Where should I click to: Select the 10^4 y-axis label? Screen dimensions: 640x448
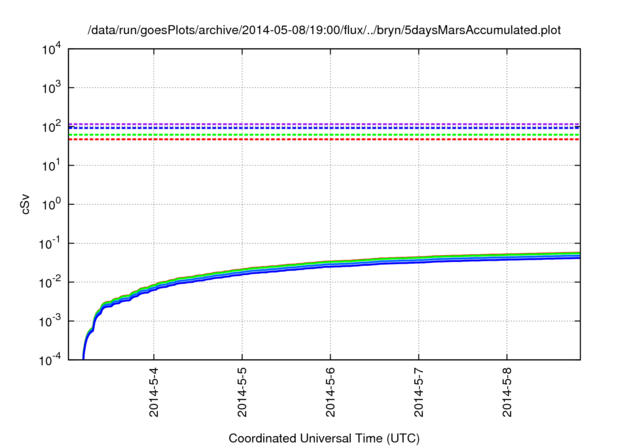(52, 49)
